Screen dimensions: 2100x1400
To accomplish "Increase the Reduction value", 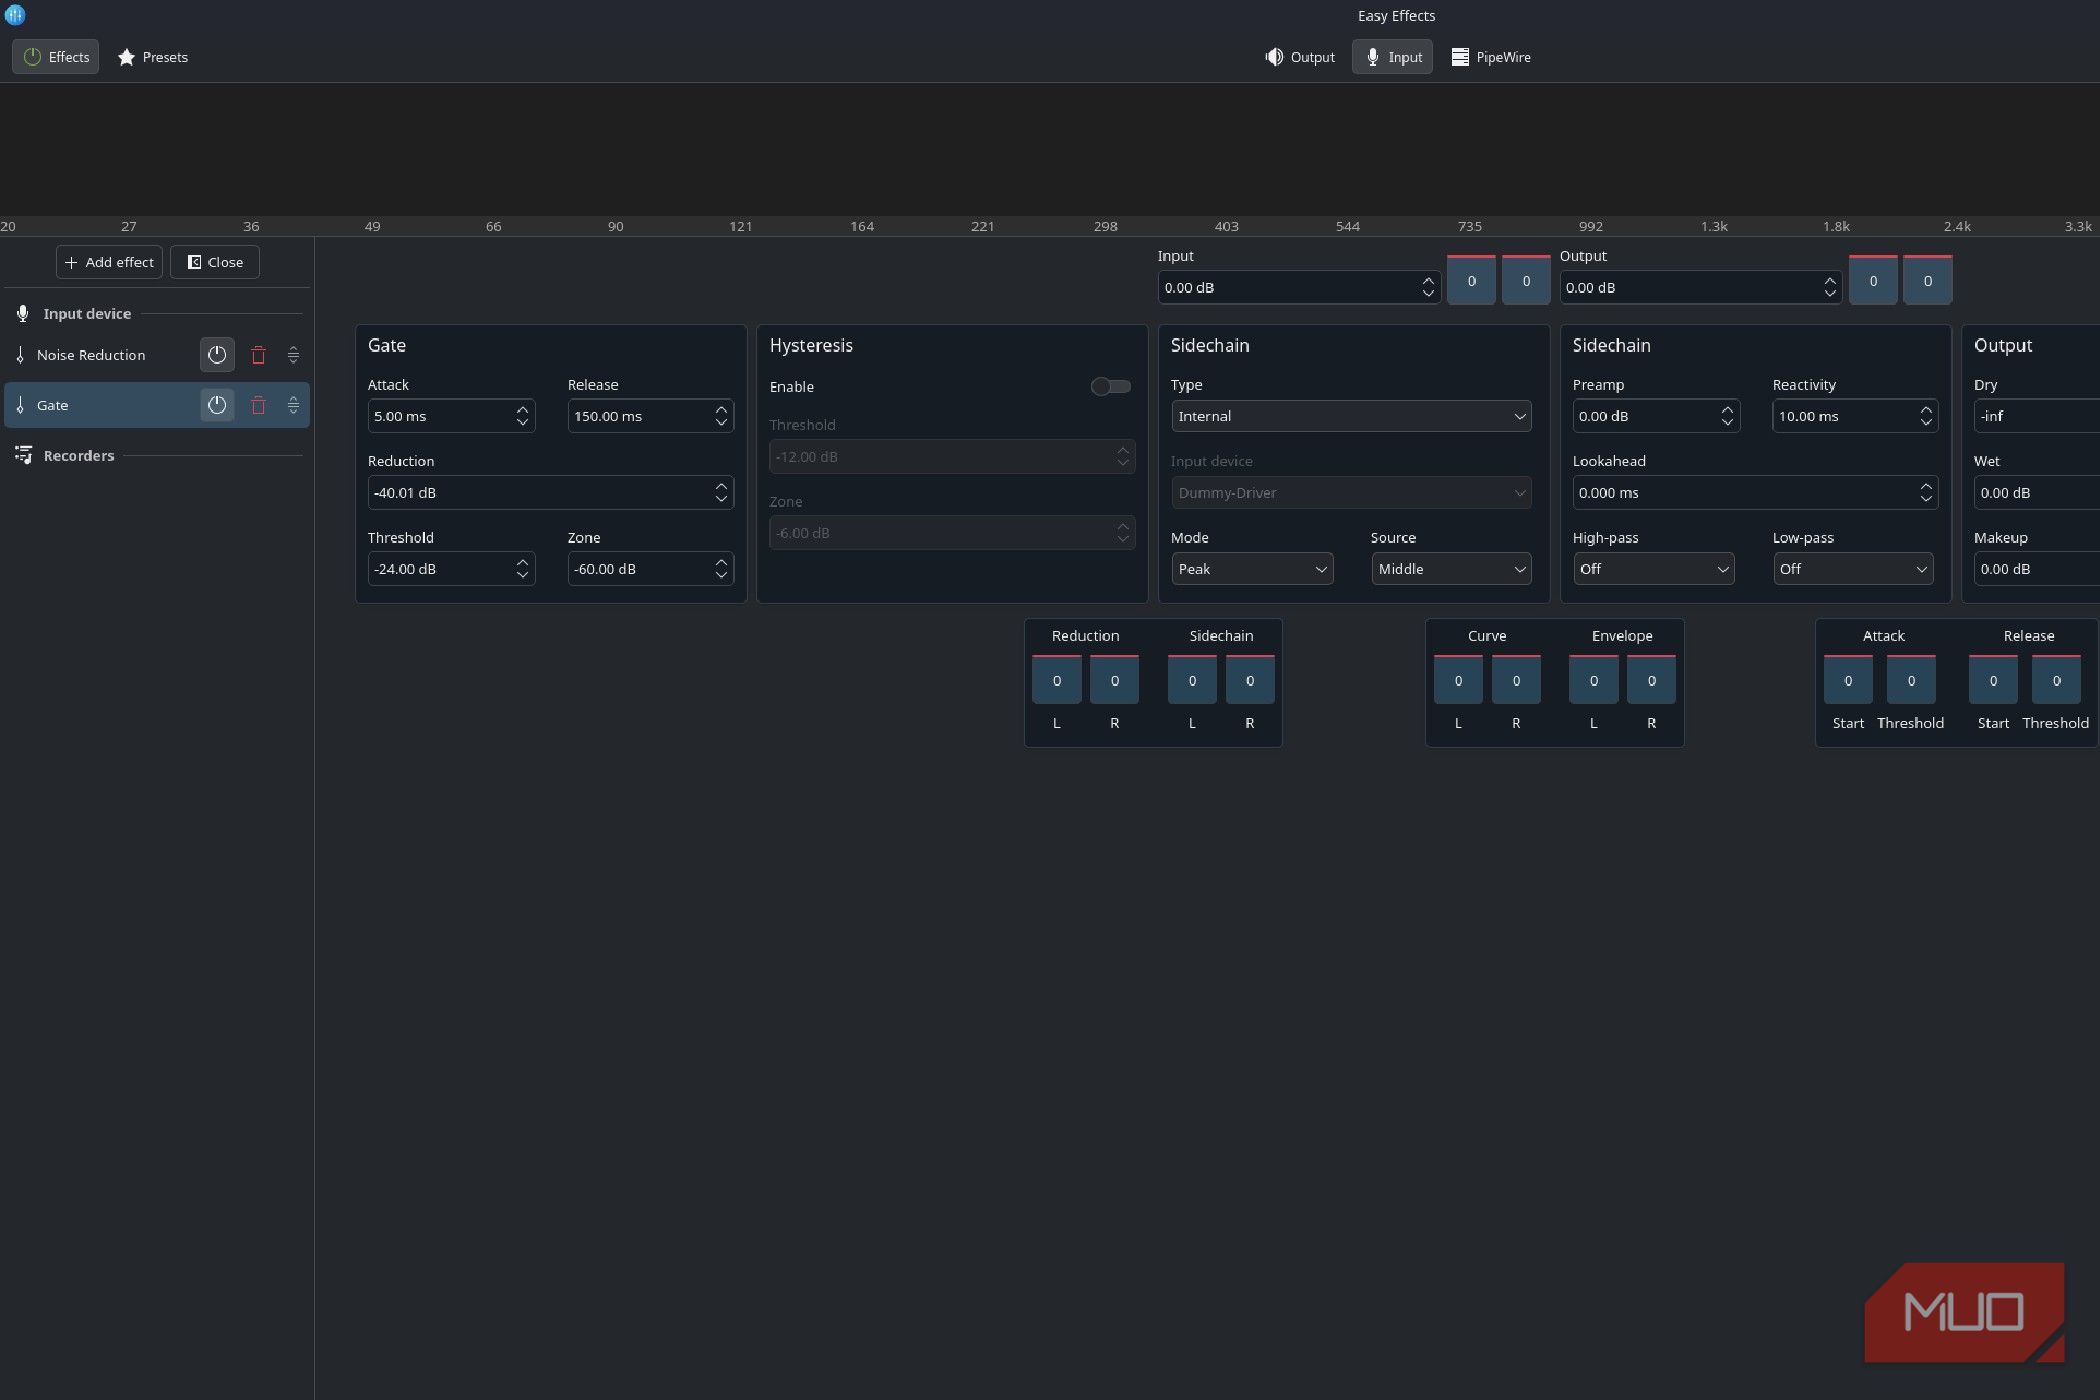I will [721, 486].
